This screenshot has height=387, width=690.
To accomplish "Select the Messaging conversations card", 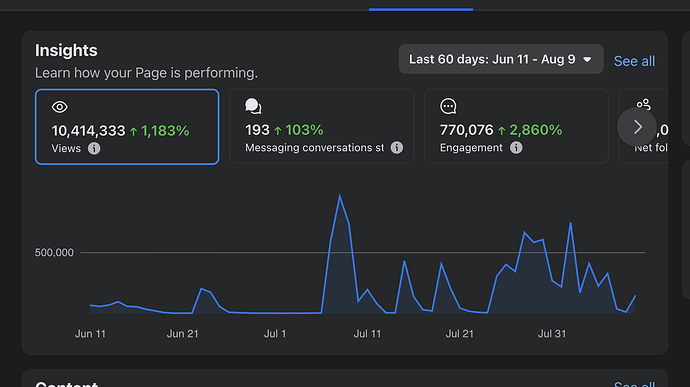I will click(x=322, y=126).
